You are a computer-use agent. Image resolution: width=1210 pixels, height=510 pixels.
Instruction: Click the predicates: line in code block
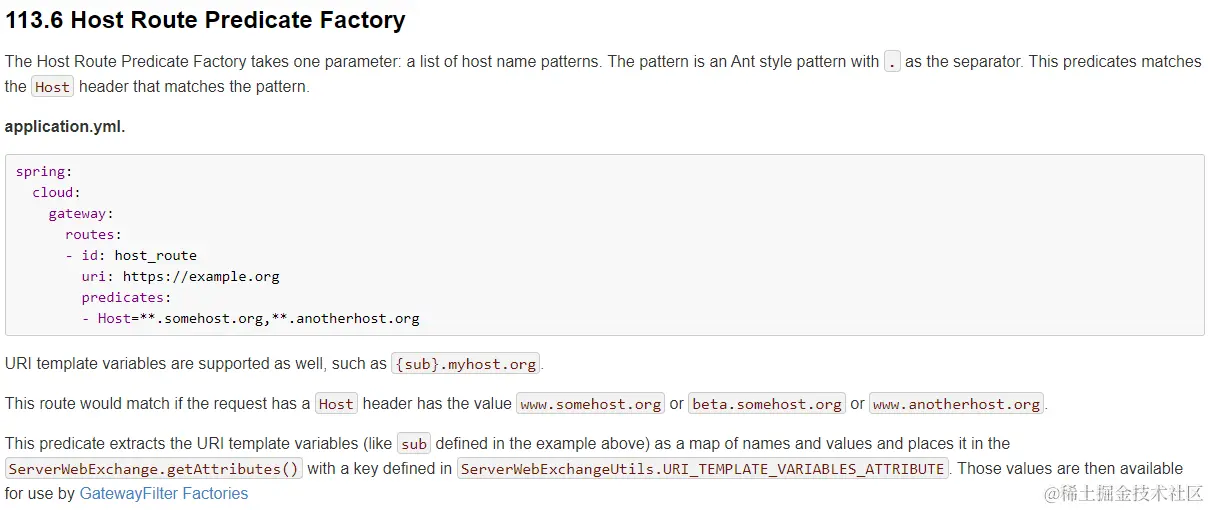(126, 297)
